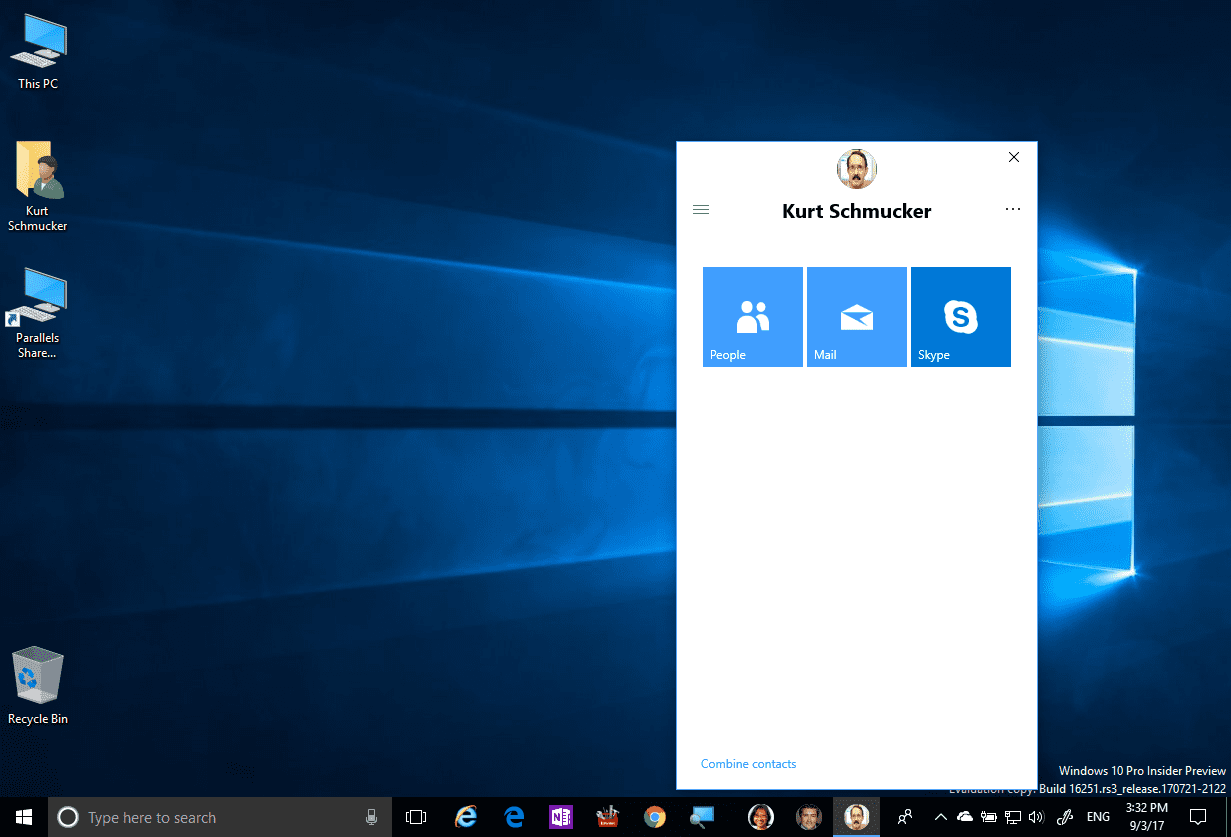Open the OneDrive cloud tray icon
The image size is (1231, 837).
(x=965, y=817)
